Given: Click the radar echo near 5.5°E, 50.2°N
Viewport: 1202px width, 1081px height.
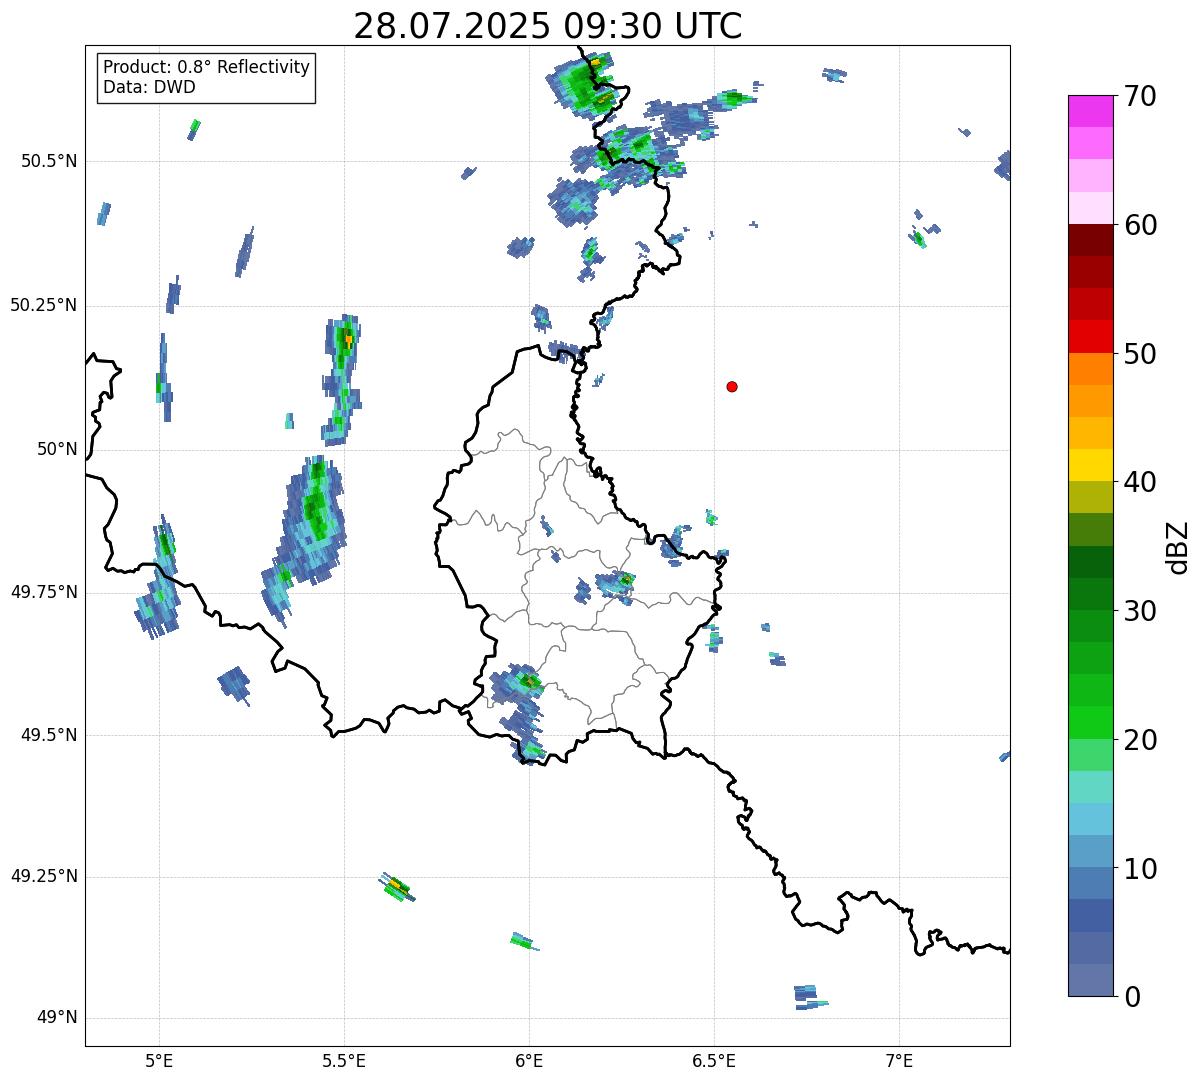Looking at the screenshot, I should (x=341, y=378).
